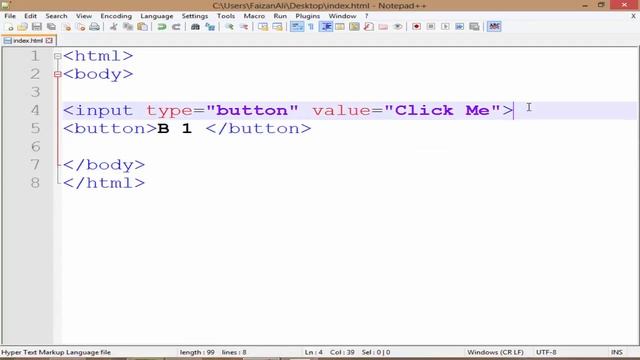
Task: Close the index.html tab with its X
Action: [49, 40]
